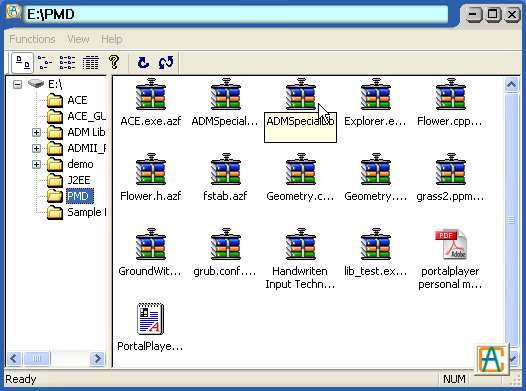The height and width of the screenshot is (391, 526).
Task: Click the single blue refresh arrow icon
Action: [143, 63]
